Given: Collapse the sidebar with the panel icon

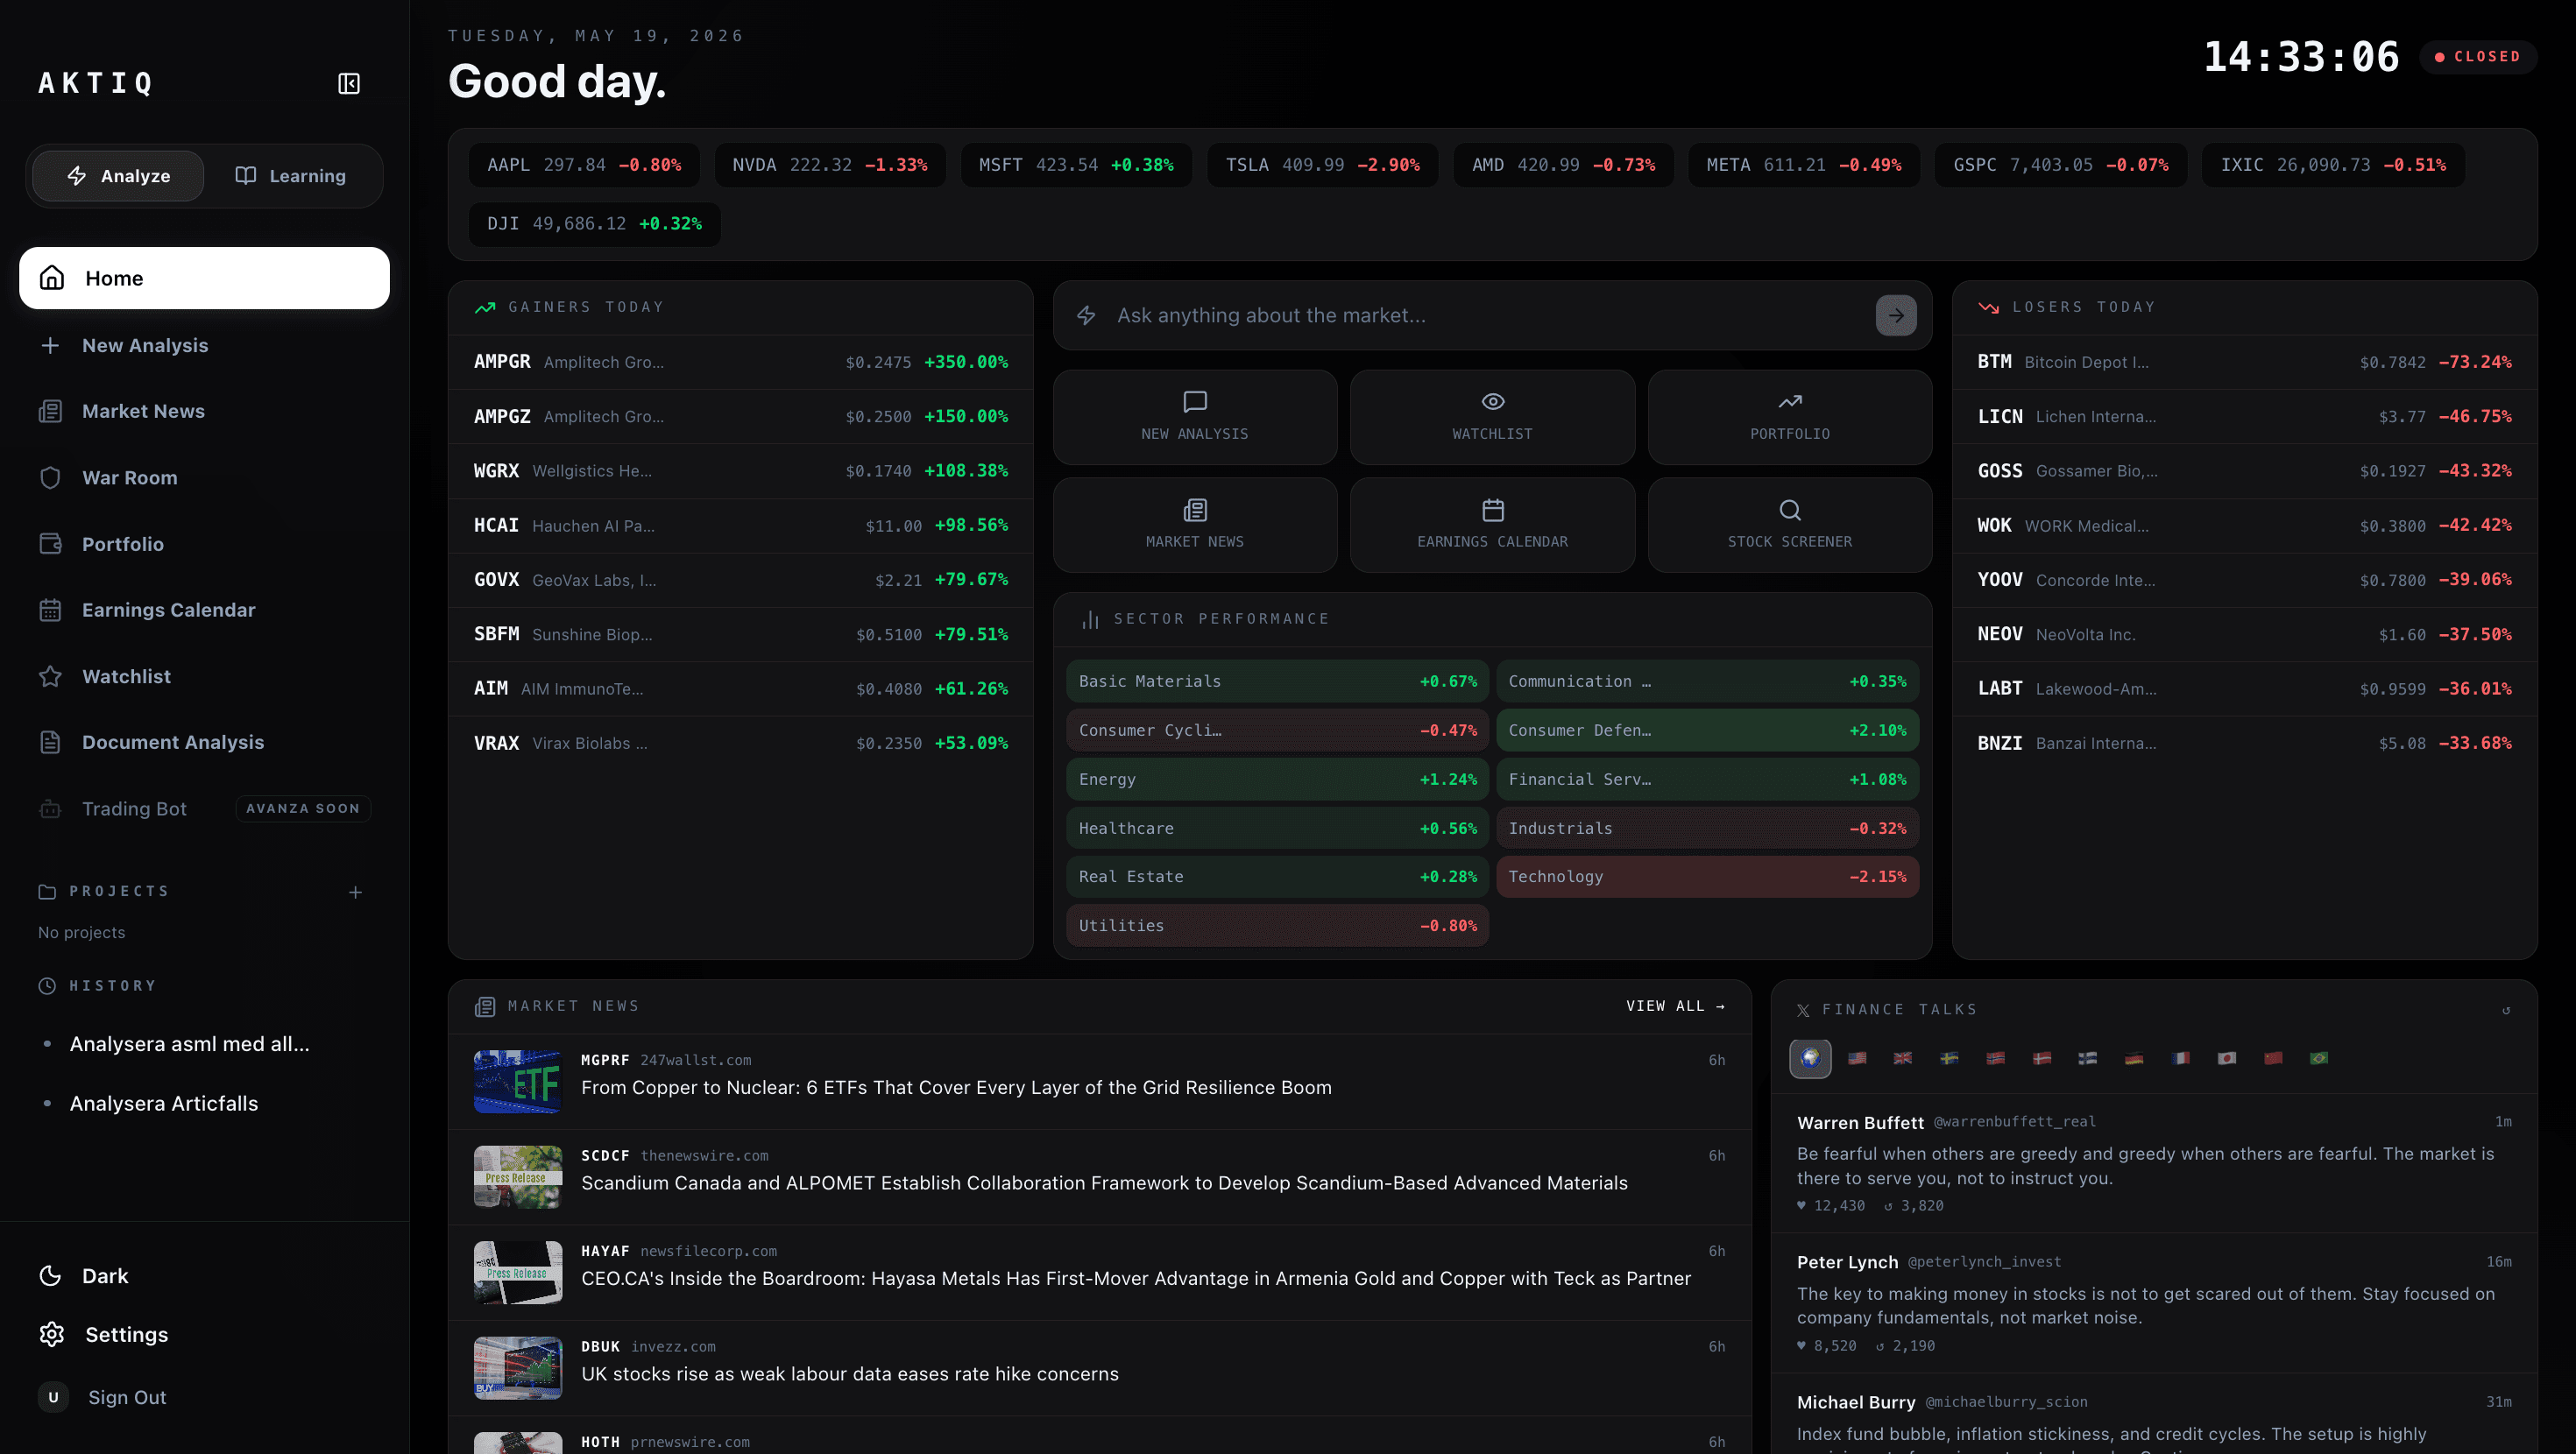Looking at the screenshot, I should click(x=348, y=83).
